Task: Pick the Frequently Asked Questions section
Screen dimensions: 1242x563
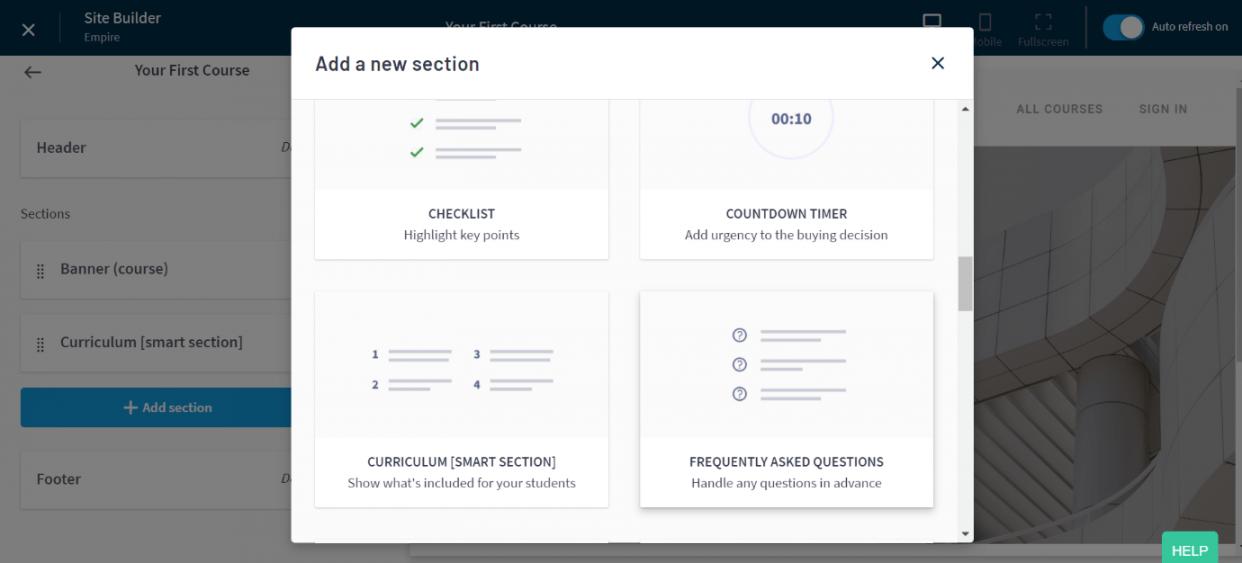Action: coord(786,398)
